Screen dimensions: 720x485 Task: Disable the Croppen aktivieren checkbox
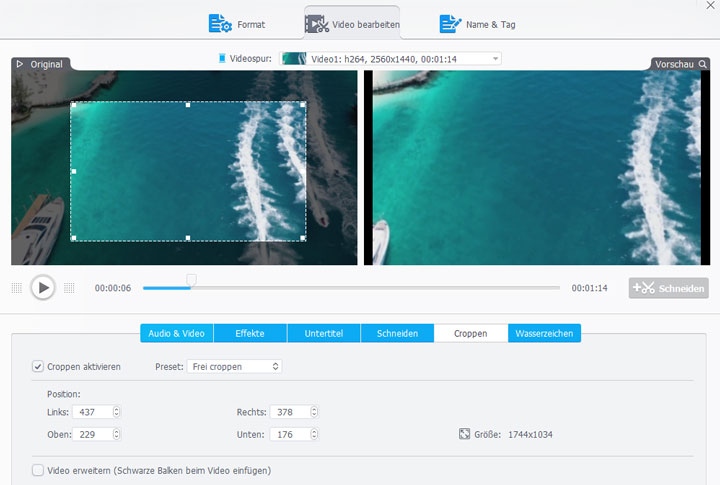[38, 367]
